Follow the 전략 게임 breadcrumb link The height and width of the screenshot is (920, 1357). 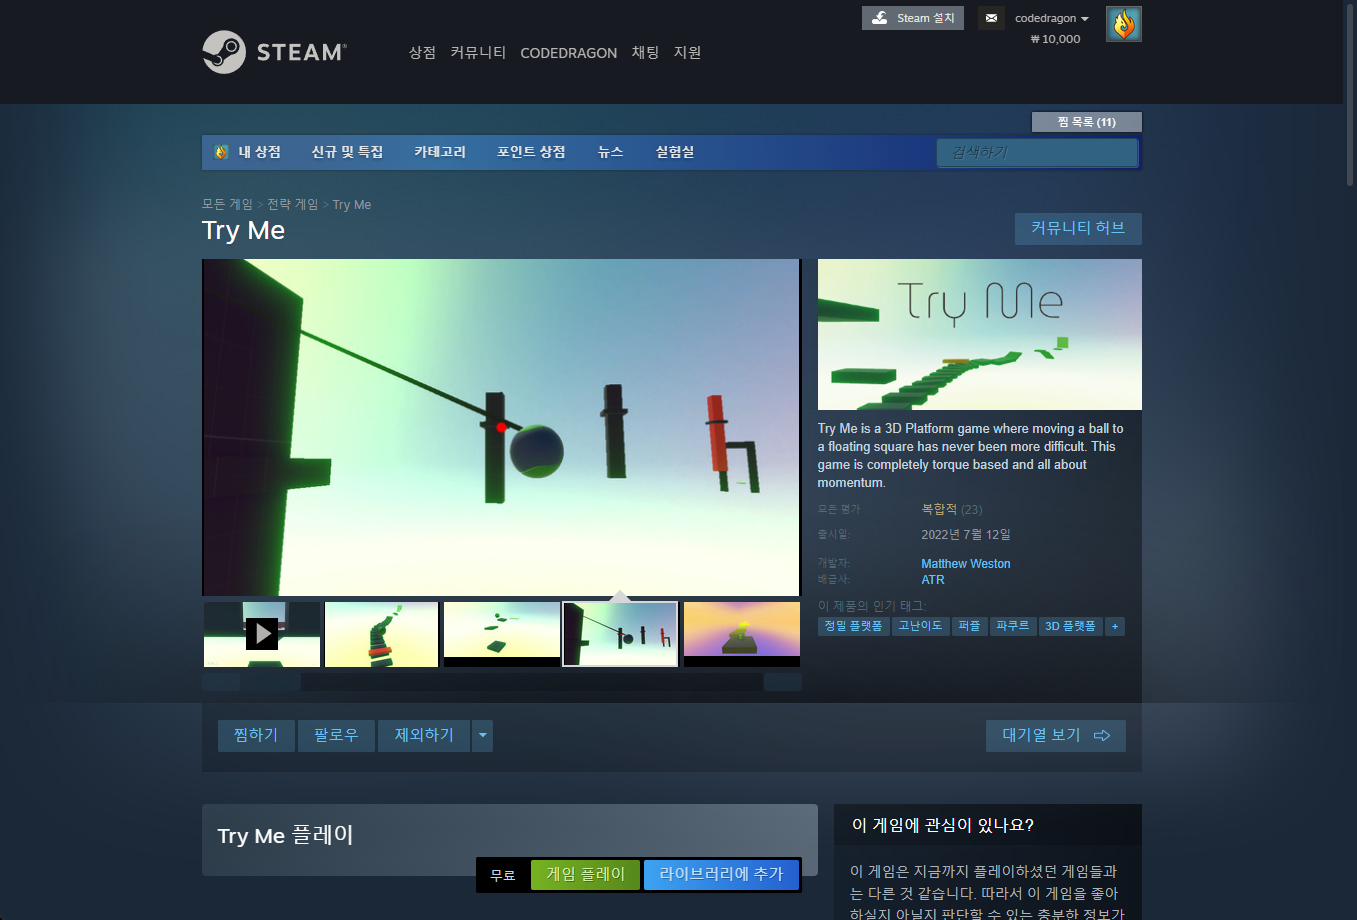292,204
